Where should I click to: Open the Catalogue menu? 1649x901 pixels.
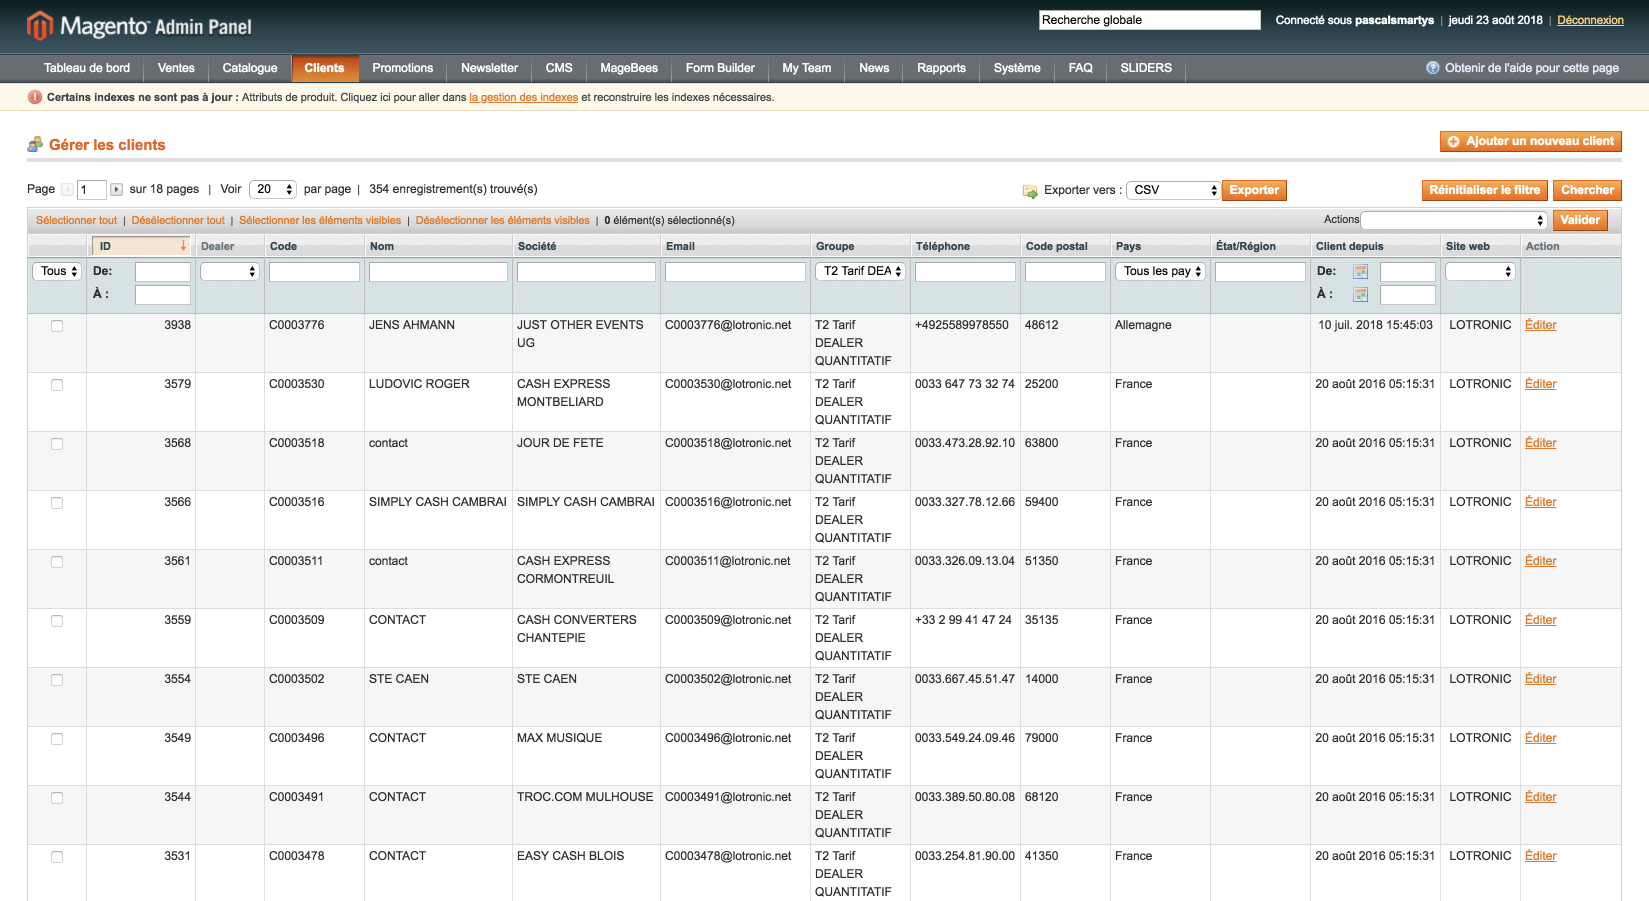pos(249,68)
